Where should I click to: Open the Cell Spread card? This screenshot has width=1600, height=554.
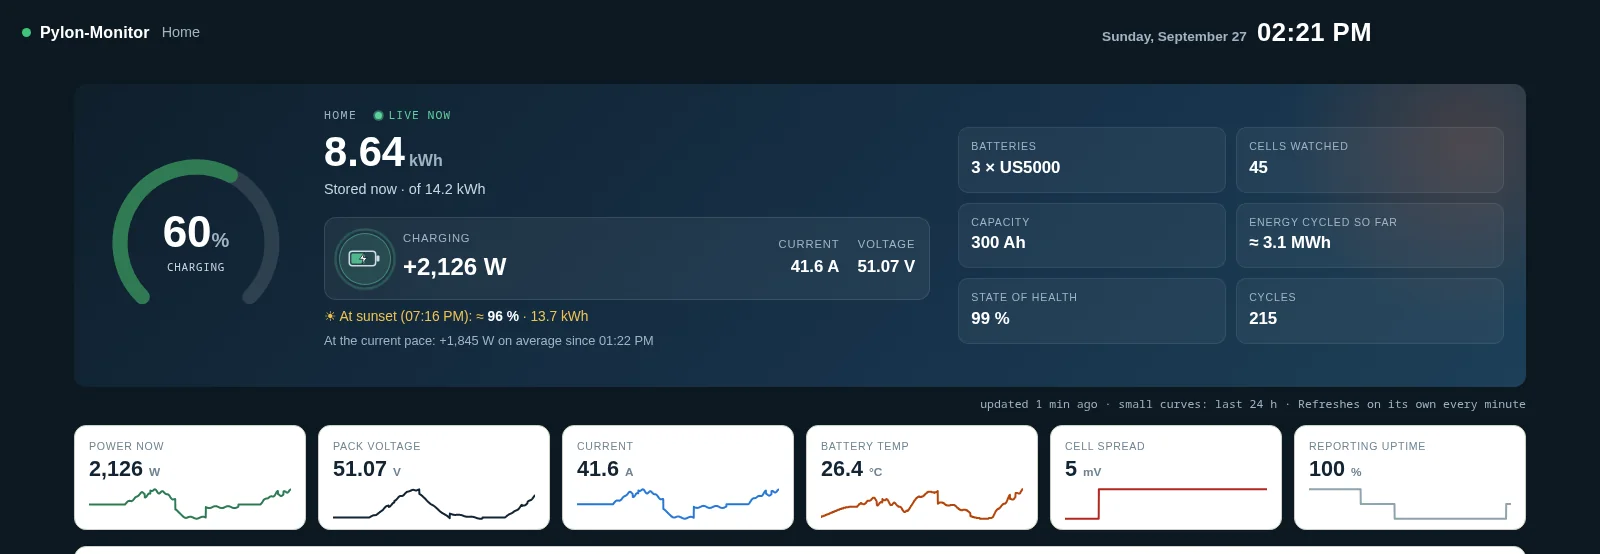click(1166, 477)
